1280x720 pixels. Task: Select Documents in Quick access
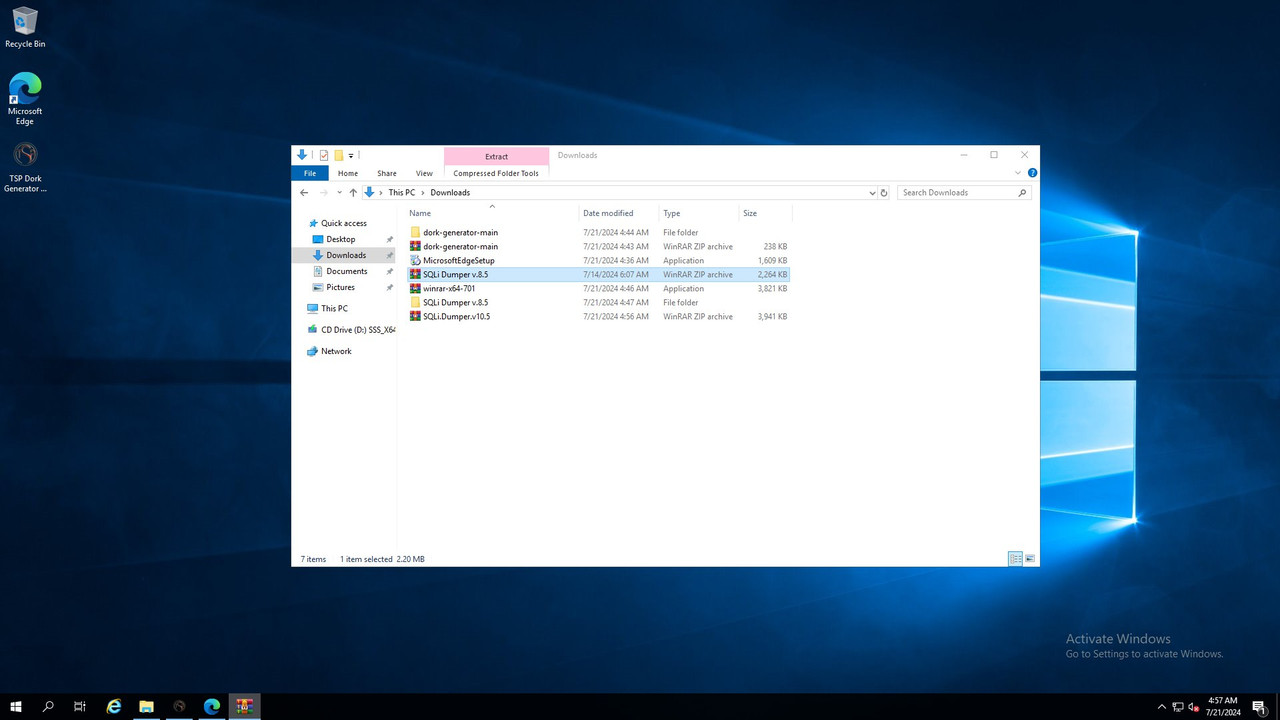coord(346,271)
